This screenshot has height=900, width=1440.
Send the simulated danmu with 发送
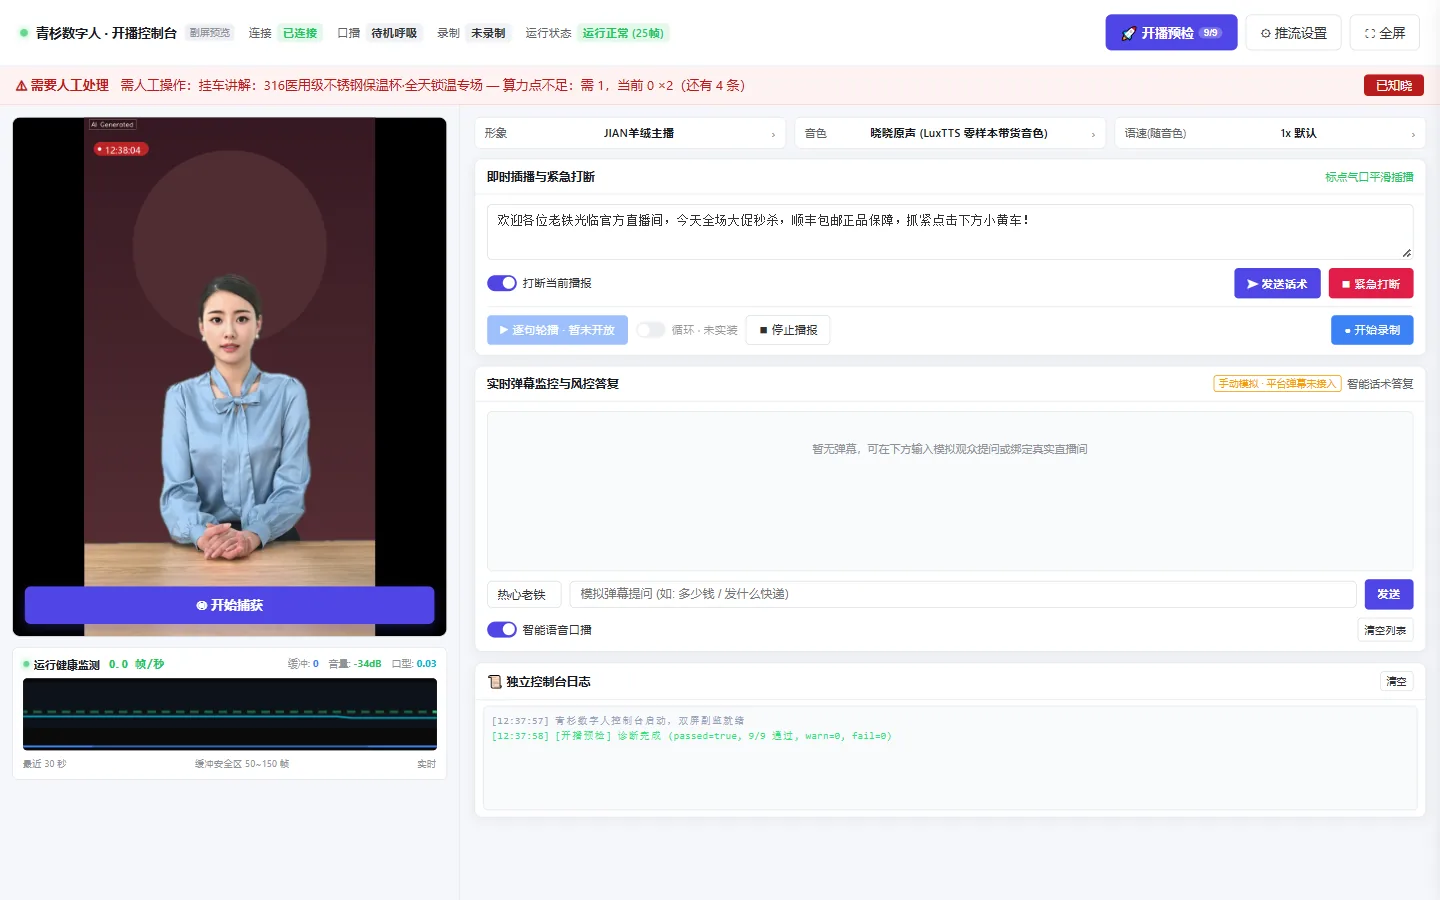tap(1389, 594)
